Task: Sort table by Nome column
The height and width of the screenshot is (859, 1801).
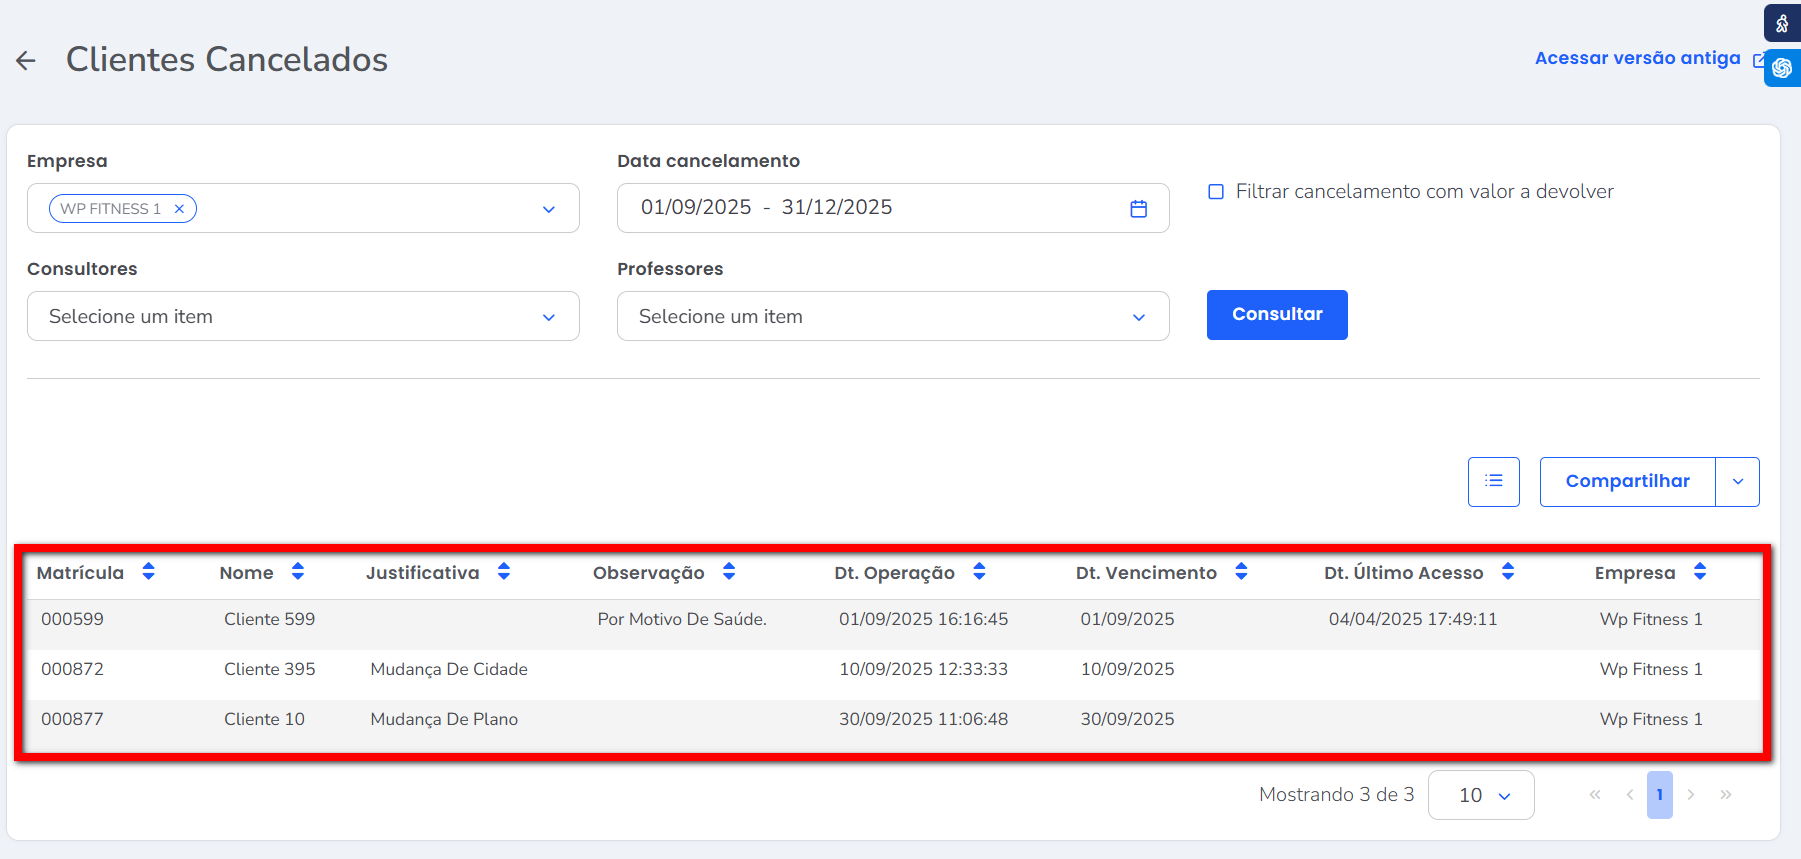Action: click(x=297, y=572)
